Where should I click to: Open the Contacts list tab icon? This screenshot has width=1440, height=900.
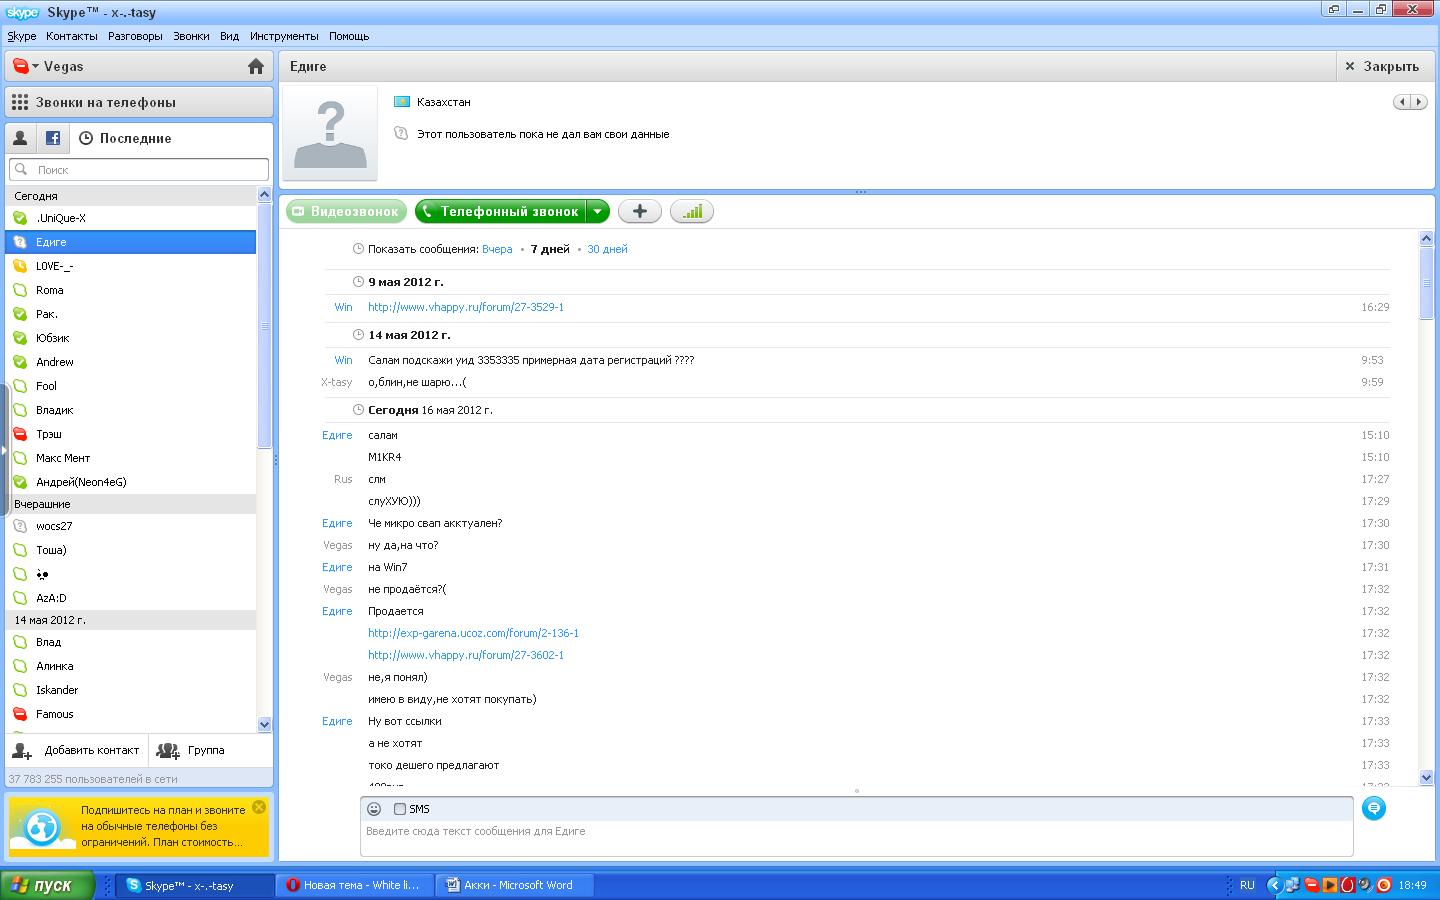point(20,138)
